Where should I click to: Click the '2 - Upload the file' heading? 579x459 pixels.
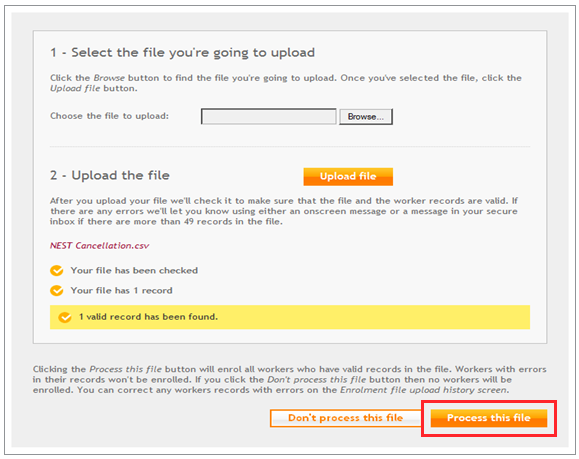110,175
